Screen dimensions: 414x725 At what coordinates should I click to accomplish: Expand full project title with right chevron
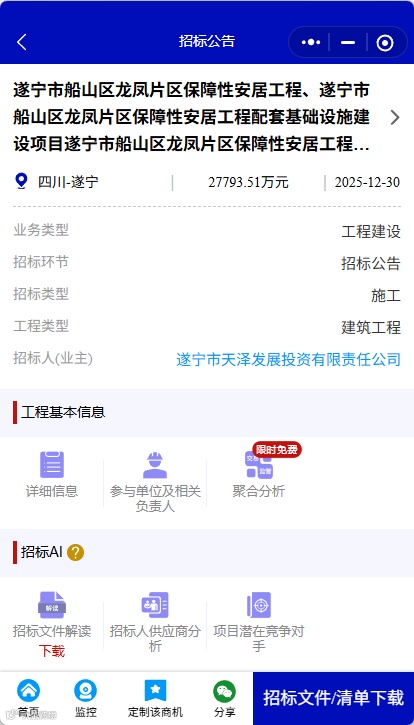(395, 117)
